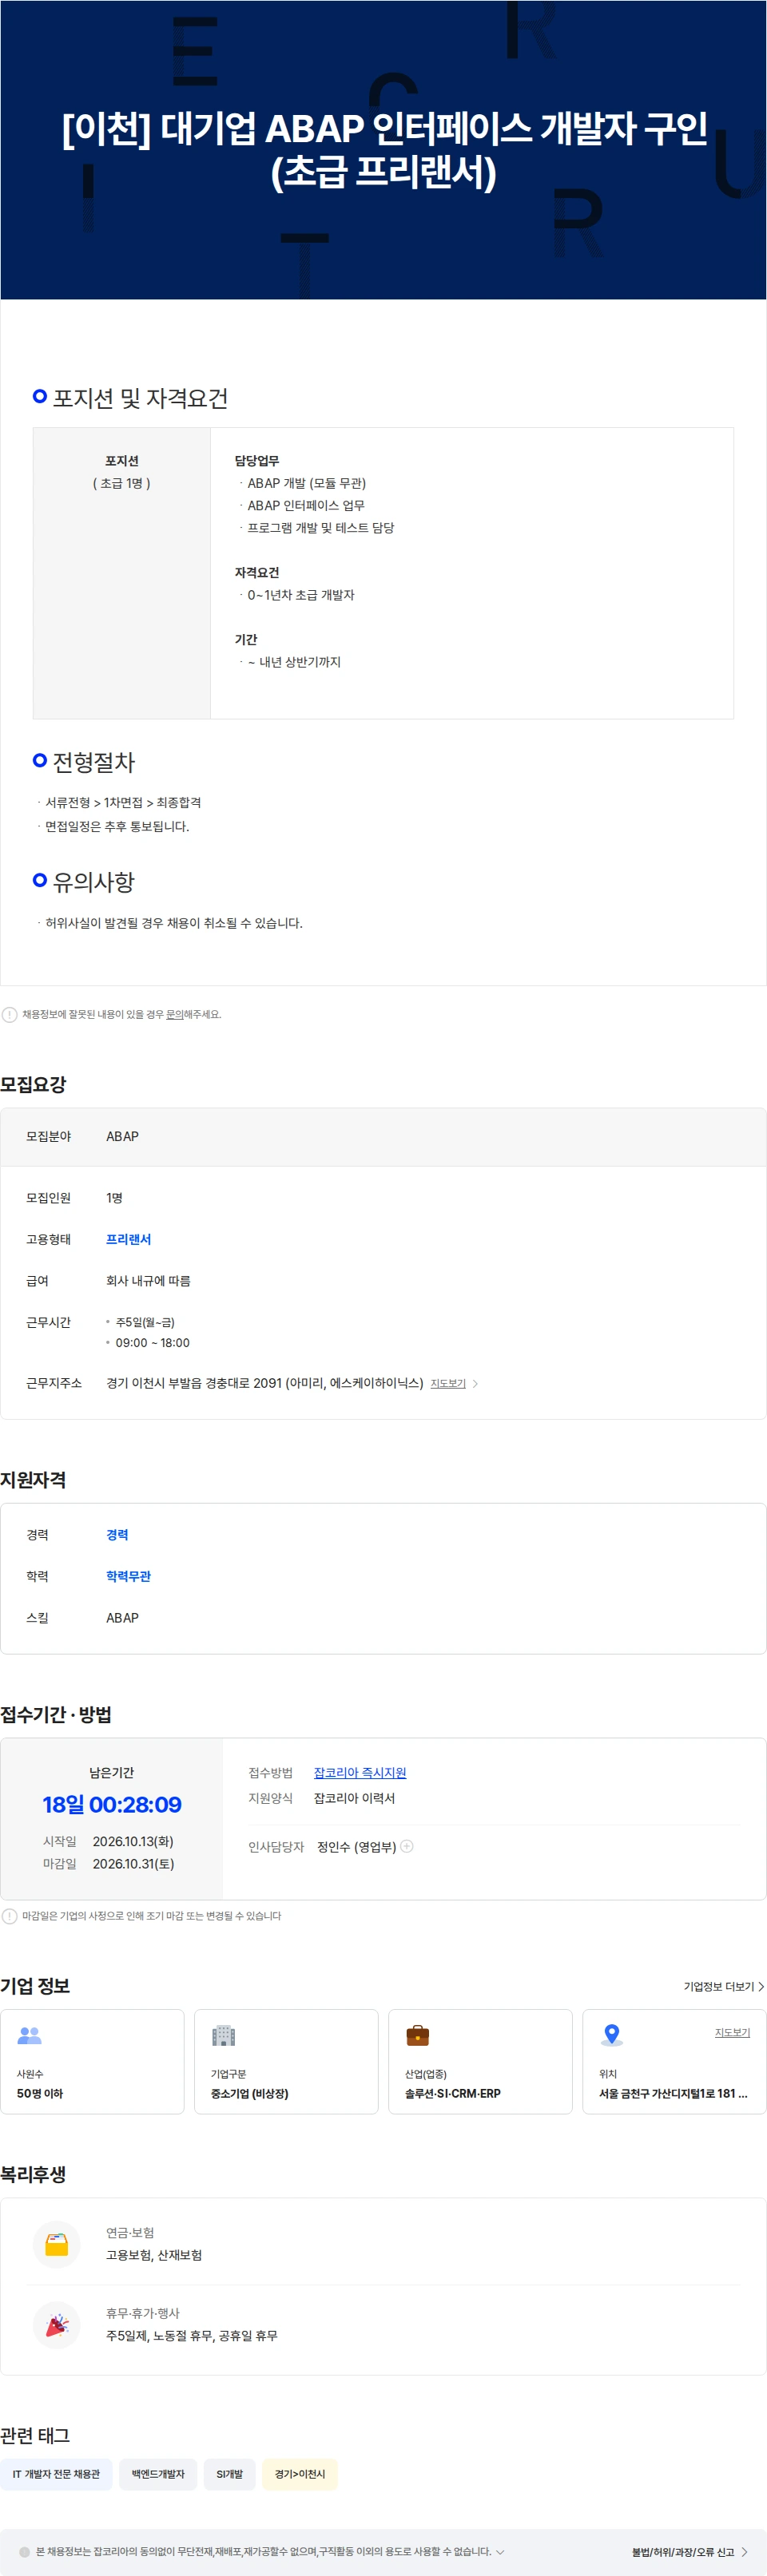Click the ABAP 개발 (모듈 무관) line
The width and height of the screenshot is (767, 2576).
(307, 483)
